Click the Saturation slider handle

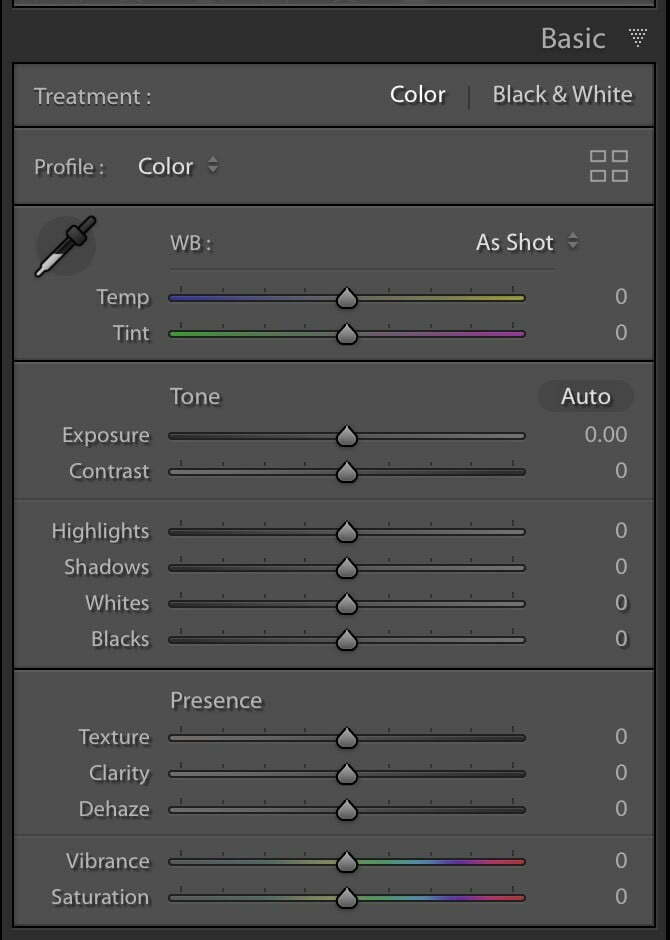click(346, 898)
